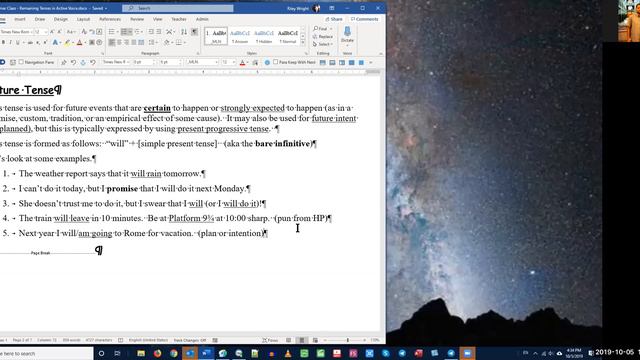Apply yellow text highlight color
This screenshot has width=640, height=360.
(68, 42)
